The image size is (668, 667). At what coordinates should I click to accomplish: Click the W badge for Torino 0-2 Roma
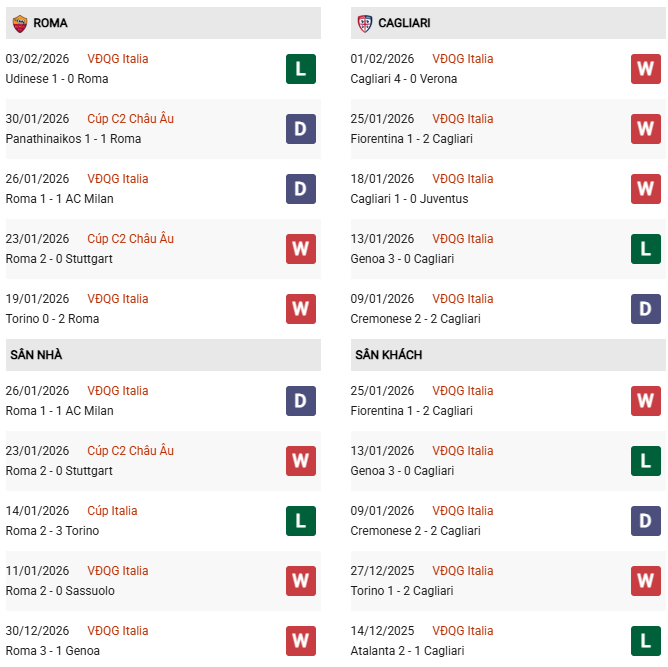pos(301,309)
